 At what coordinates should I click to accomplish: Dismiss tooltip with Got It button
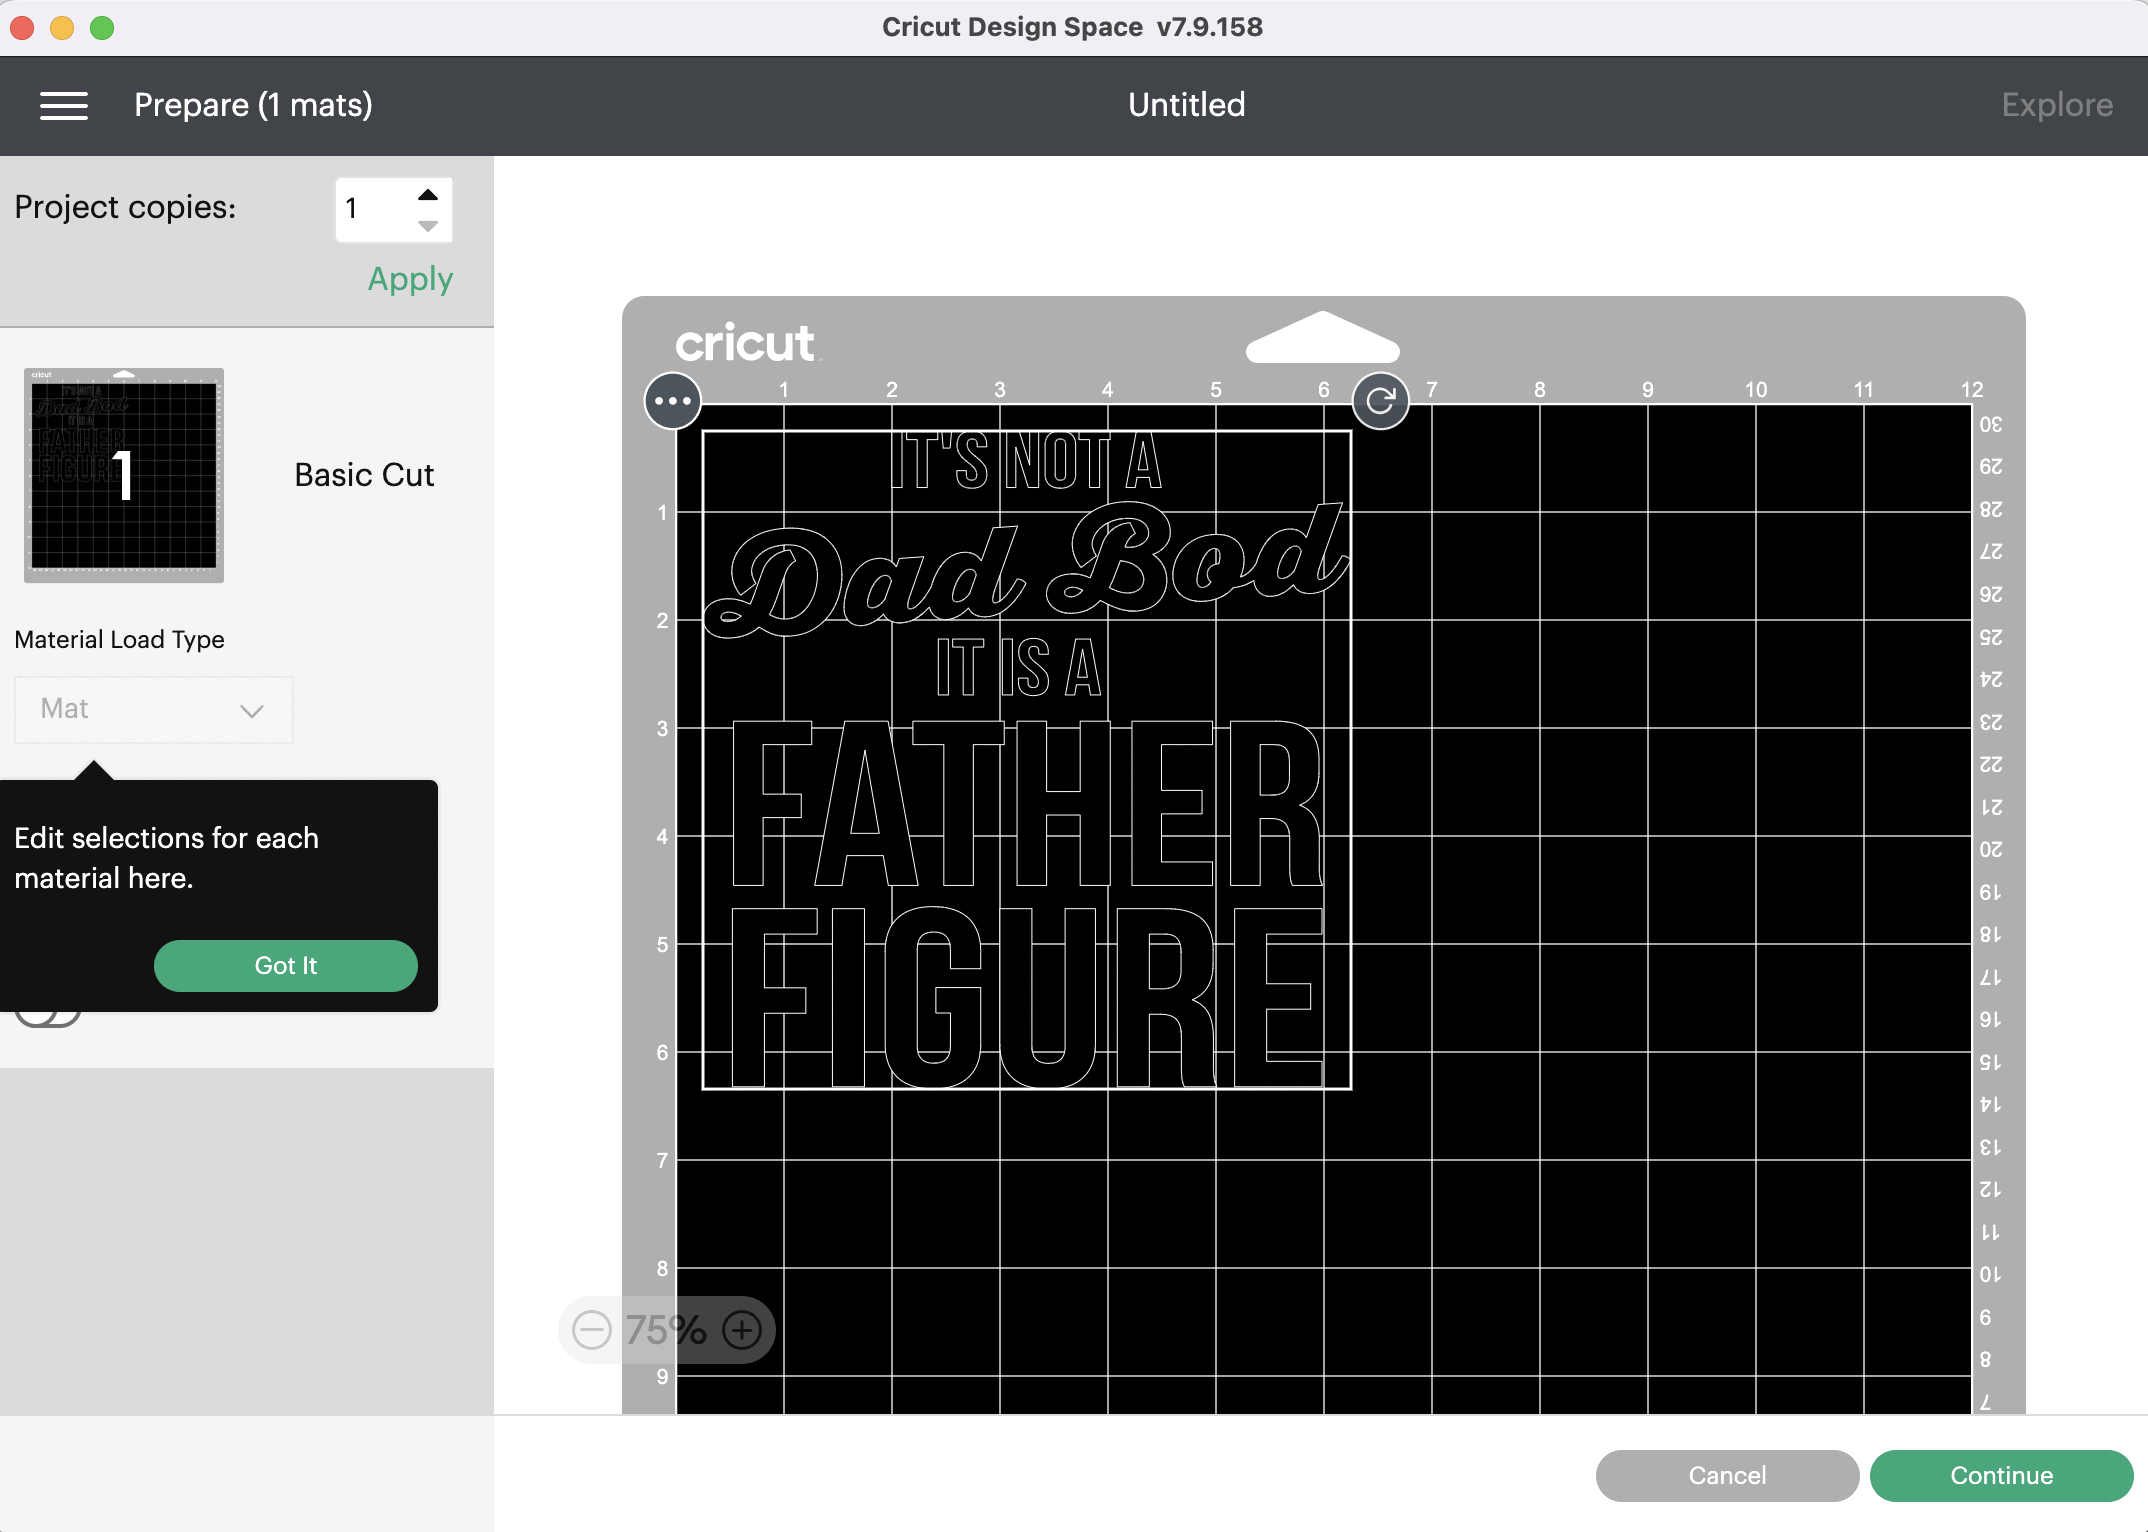coord(286,966)
